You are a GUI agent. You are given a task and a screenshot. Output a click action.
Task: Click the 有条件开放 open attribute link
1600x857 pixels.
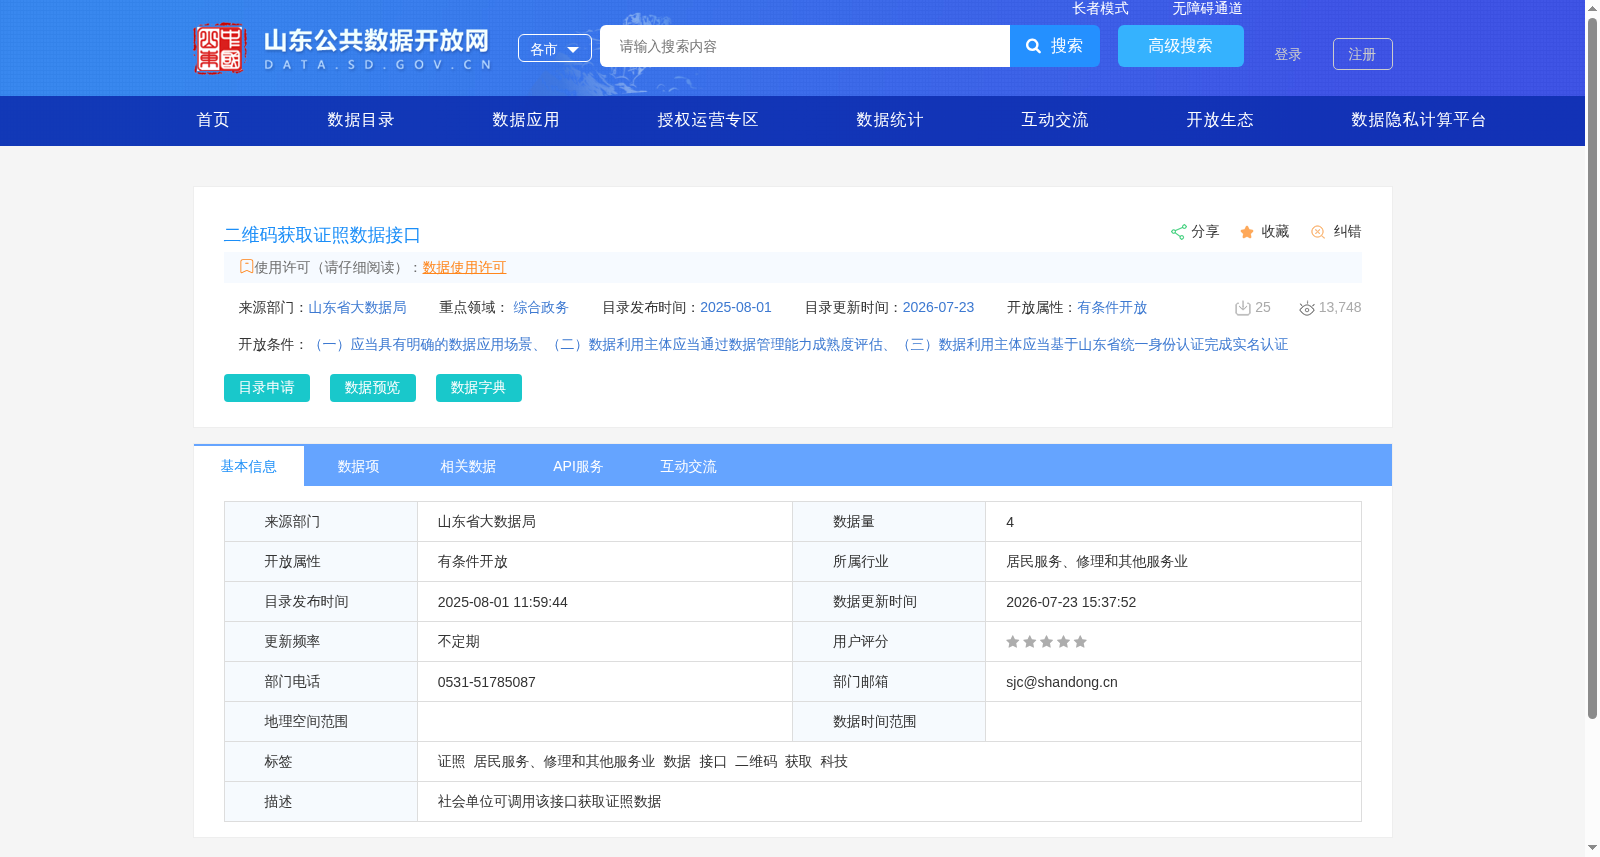coord(1112,308)
